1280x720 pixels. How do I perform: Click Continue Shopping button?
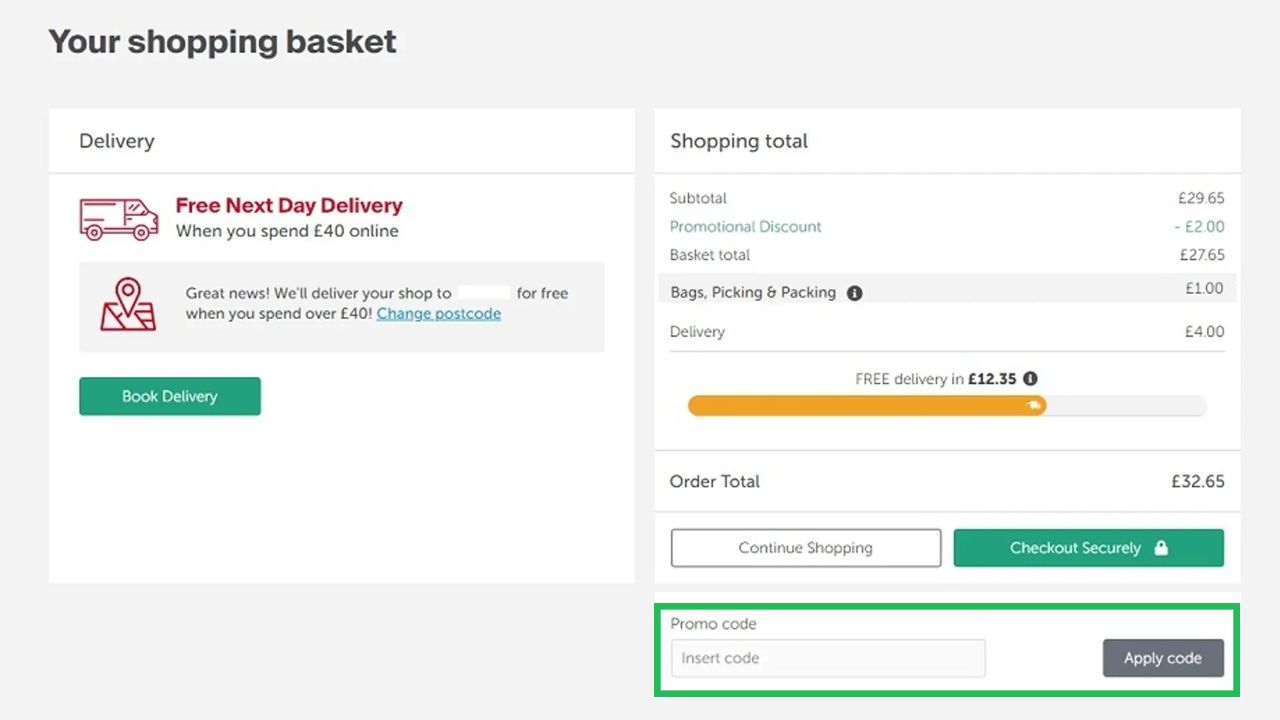[805, 548]
